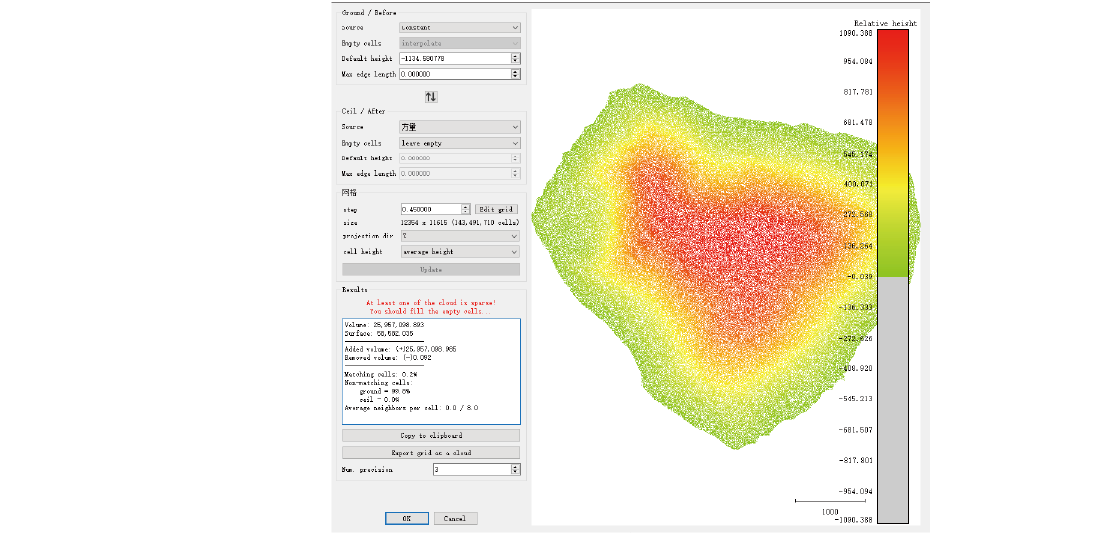Confirm with the OK button
Image resolution: width=1101 pixels, height=534 pixels.
tap(407, 518)
